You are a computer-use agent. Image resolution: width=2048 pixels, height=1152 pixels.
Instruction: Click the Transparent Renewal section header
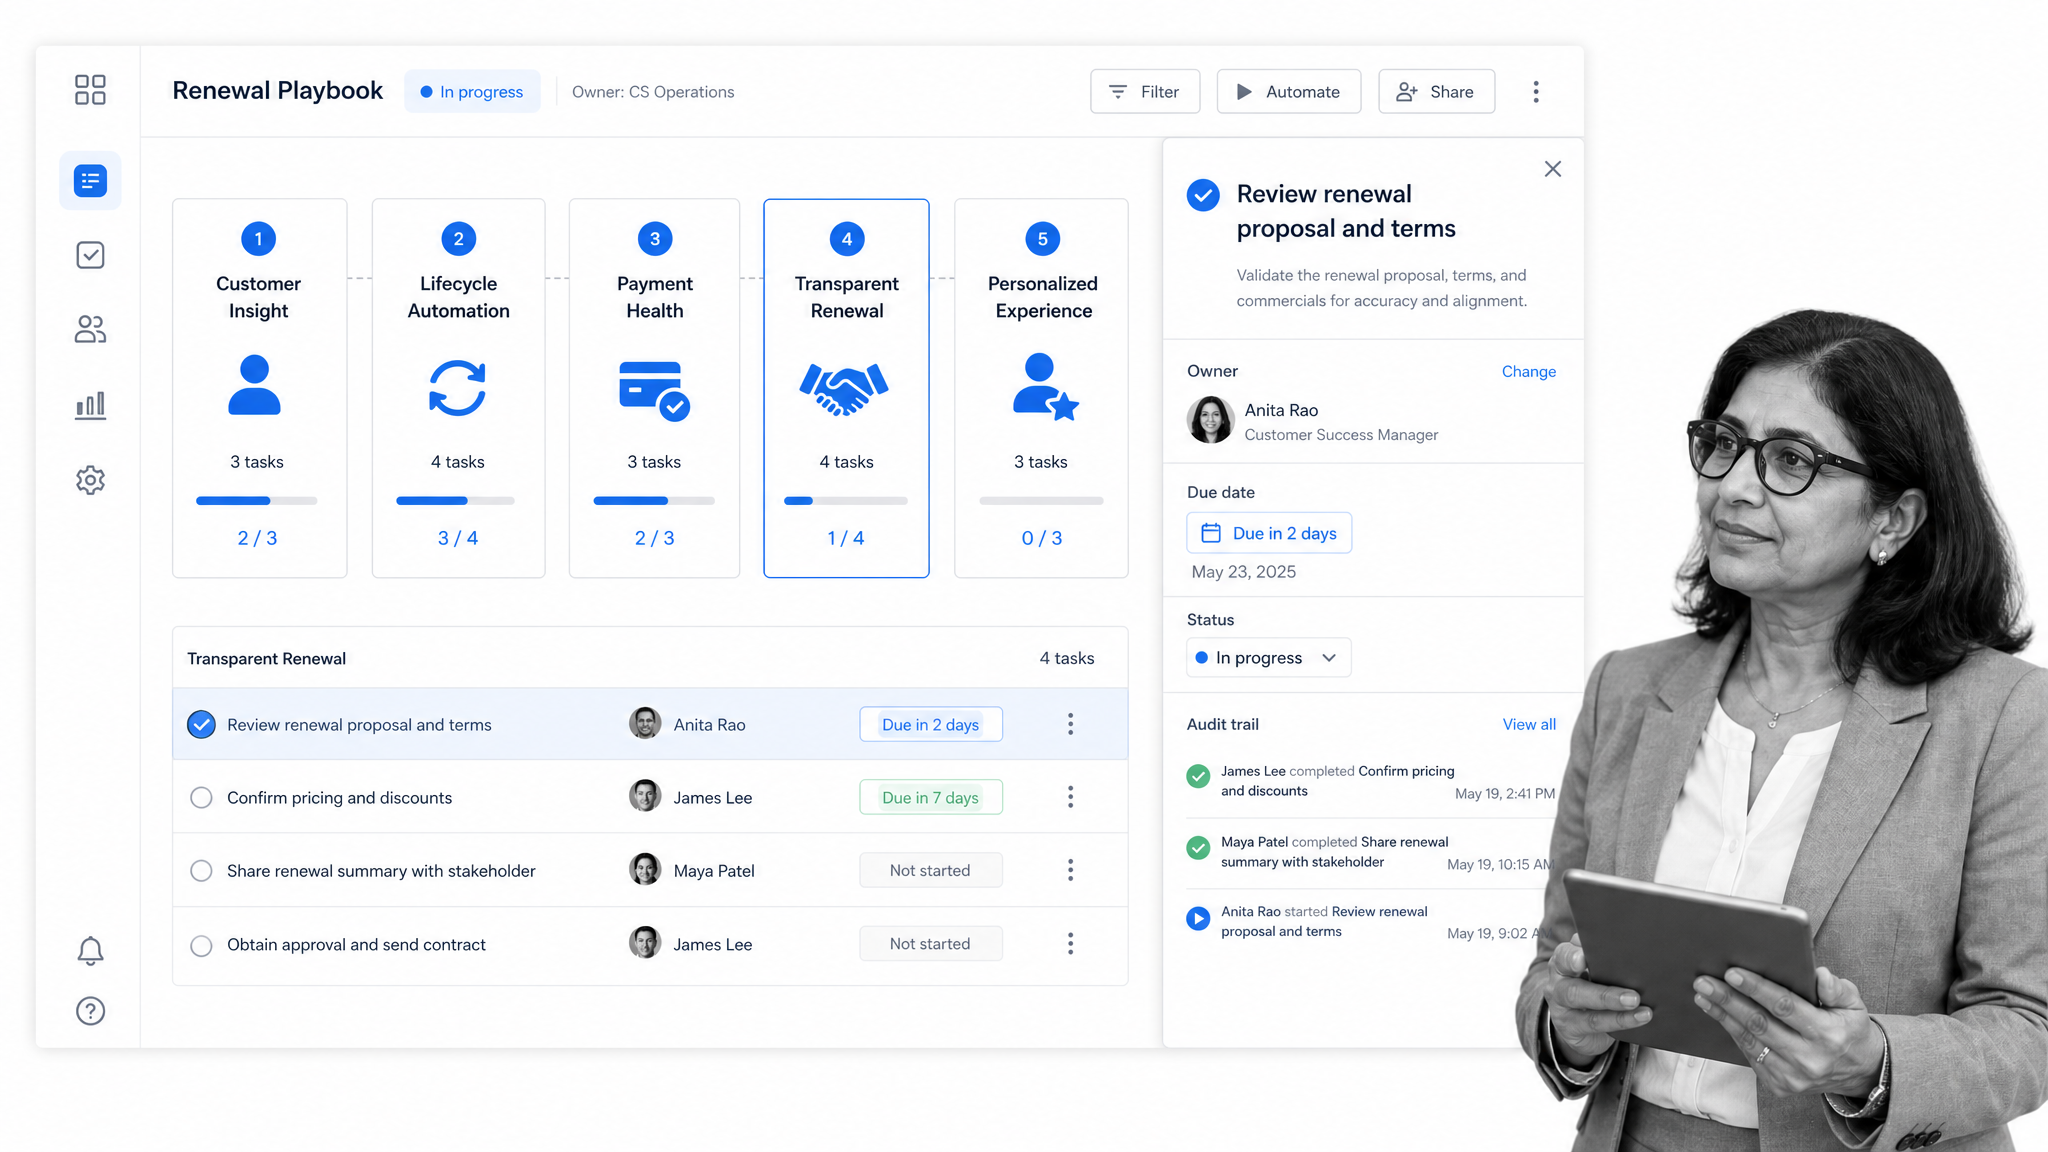[x=267, y=658]
